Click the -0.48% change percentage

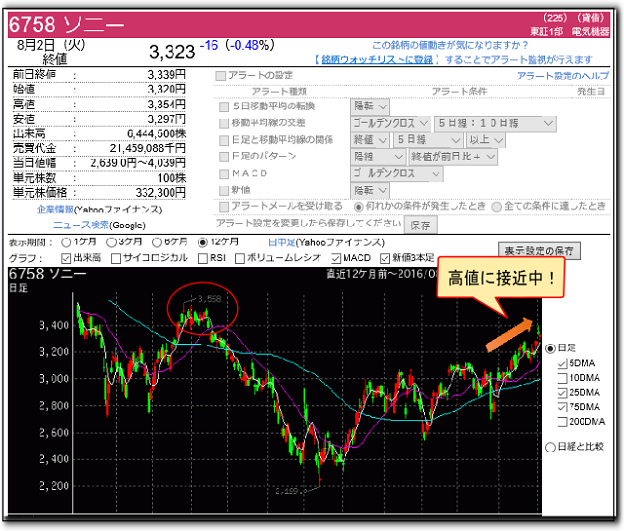point(250,45)
